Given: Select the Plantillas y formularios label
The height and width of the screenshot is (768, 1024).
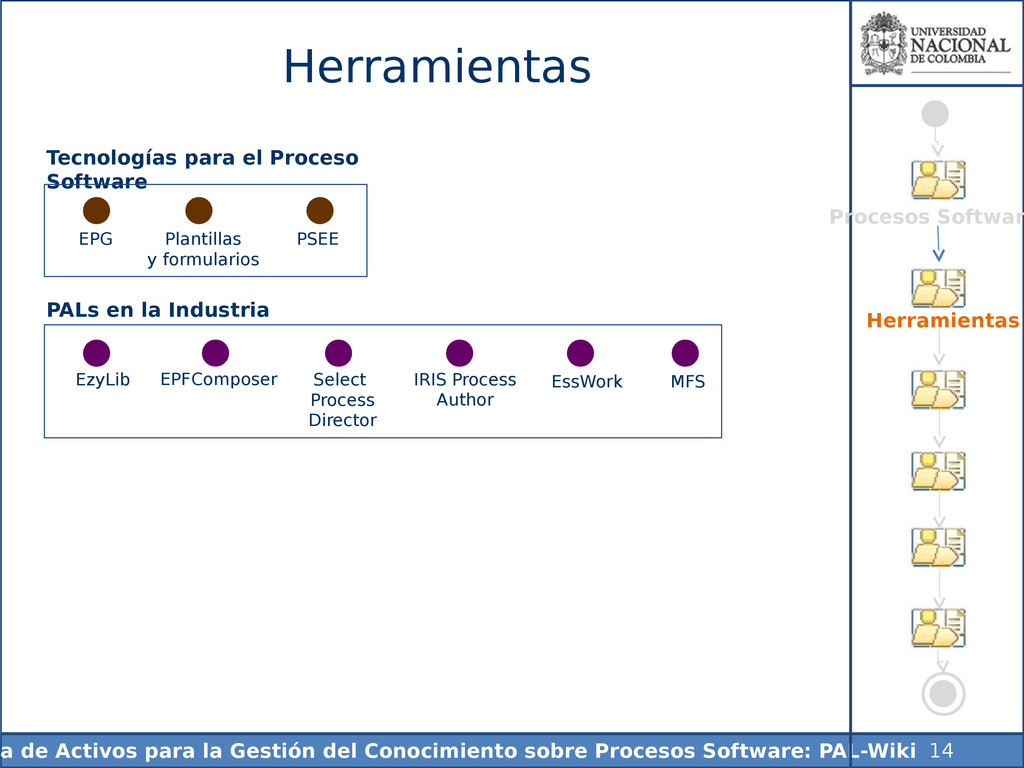Looking at the screenshot, I should pyautogui.click(x=203, y=249).
